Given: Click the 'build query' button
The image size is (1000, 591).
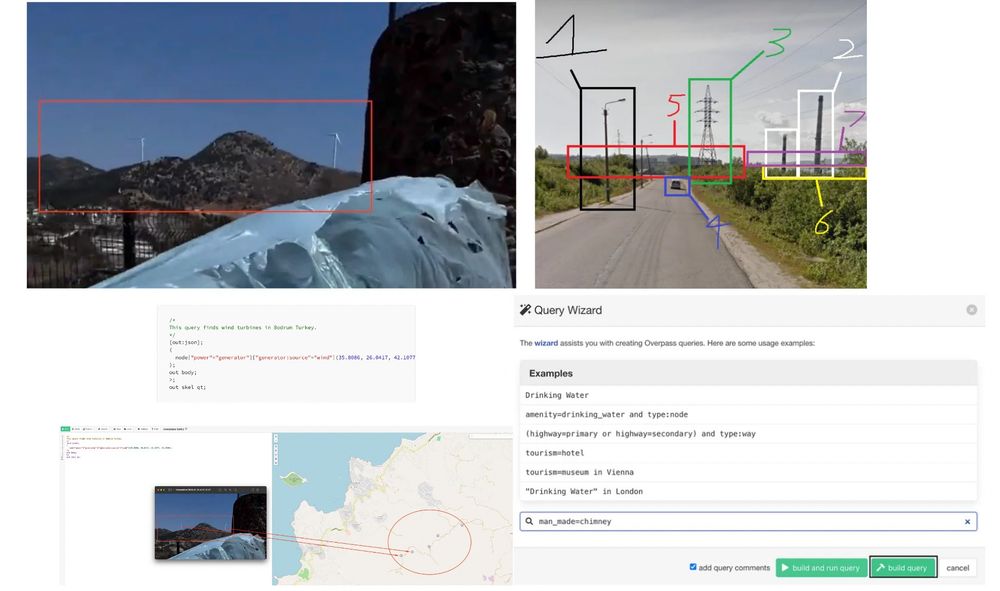Looking at the screenshot, I should [902, 567].
